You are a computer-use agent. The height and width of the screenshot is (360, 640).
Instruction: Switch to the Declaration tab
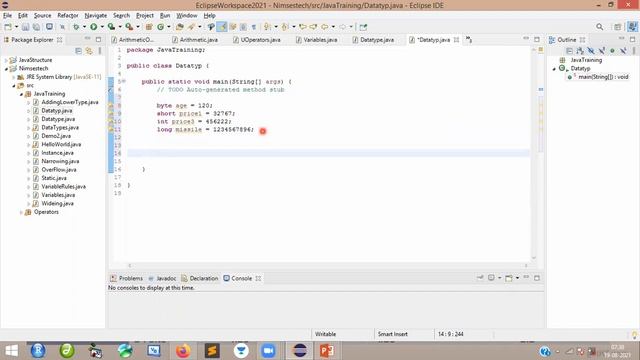coord(200,278)
